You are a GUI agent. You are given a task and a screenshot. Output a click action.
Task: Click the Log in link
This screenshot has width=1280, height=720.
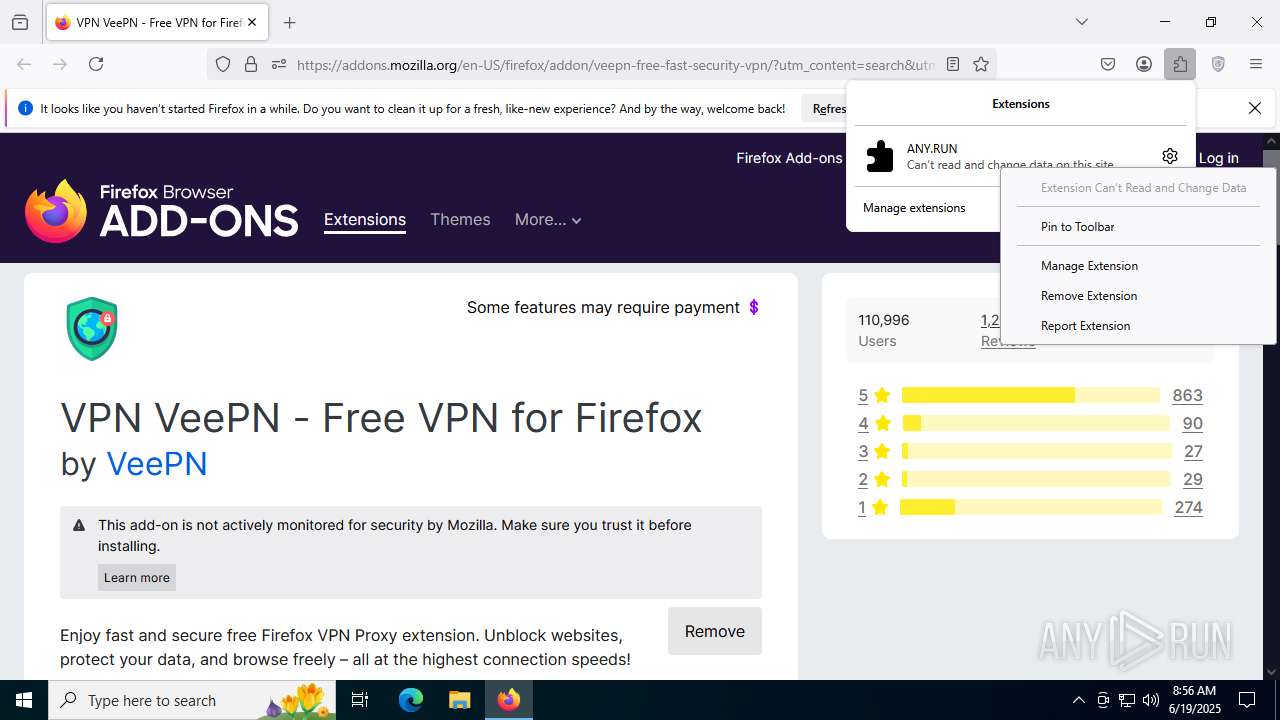(x=1218, y=158)
